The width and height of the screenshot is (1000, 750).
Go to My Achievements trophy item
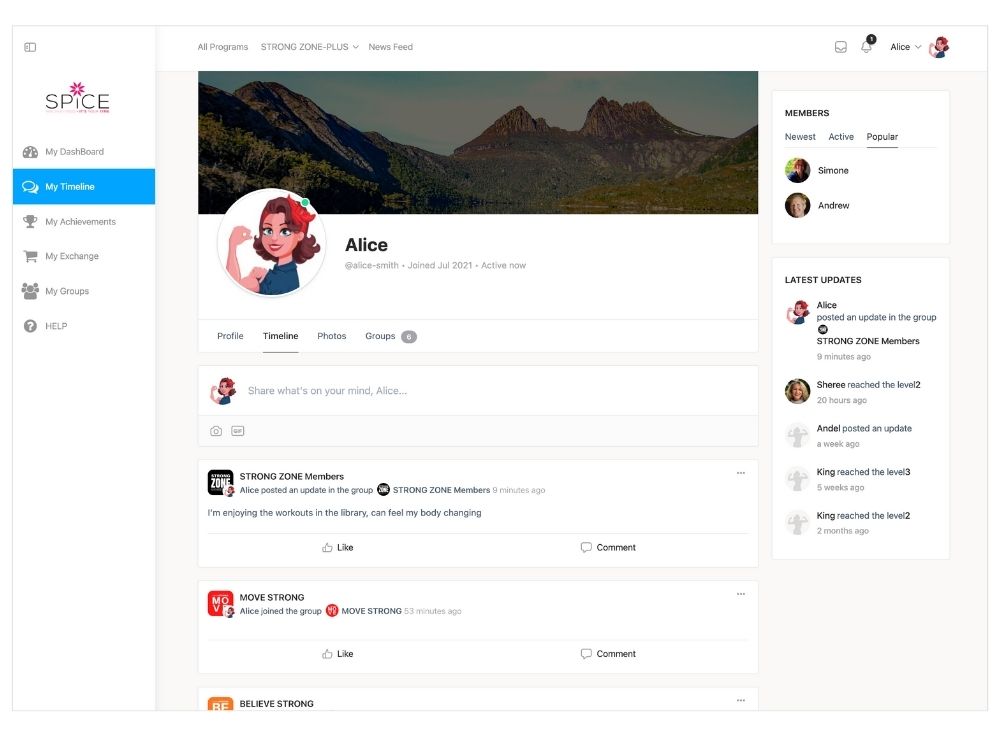pos(80,222)
